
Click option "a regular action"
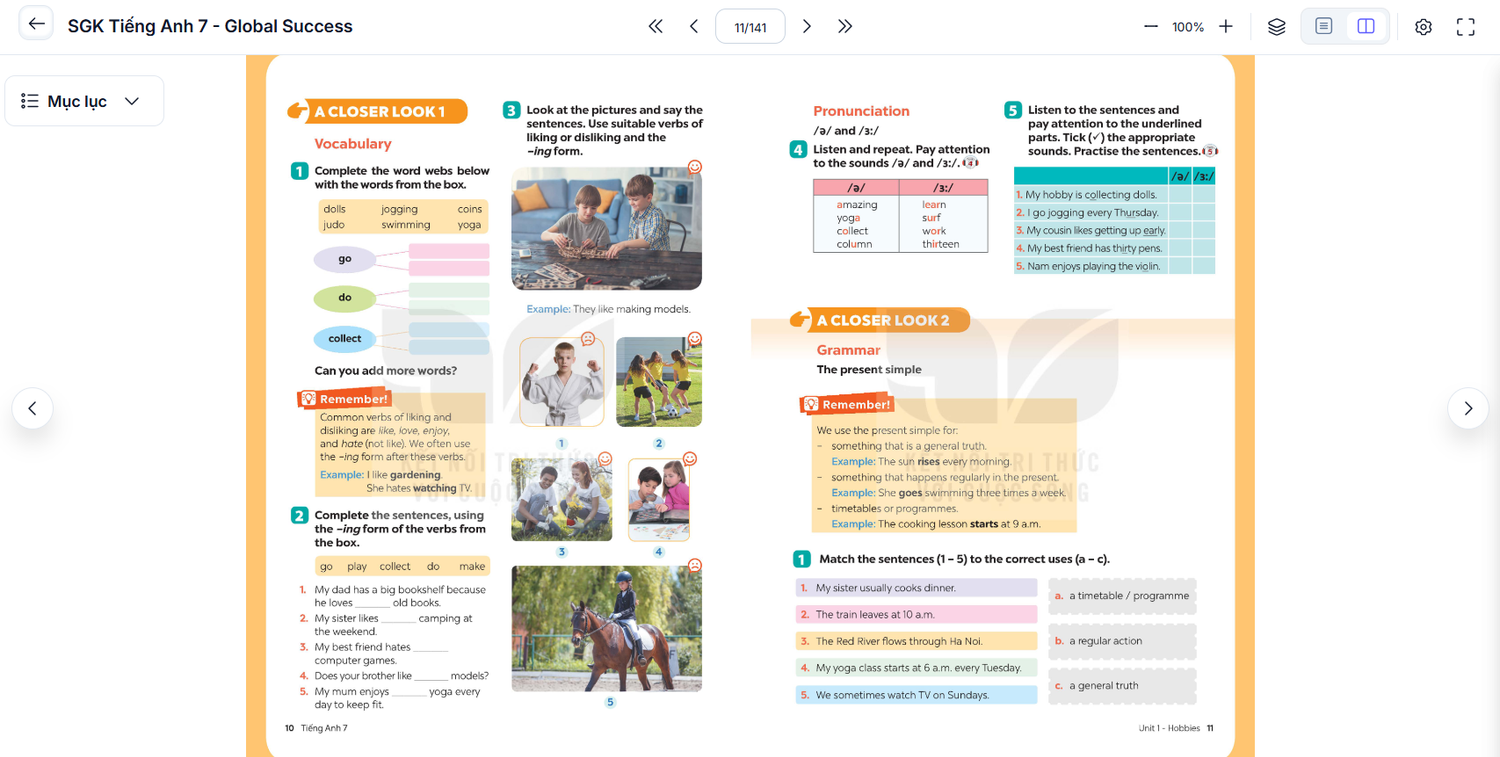(1122, 641)
